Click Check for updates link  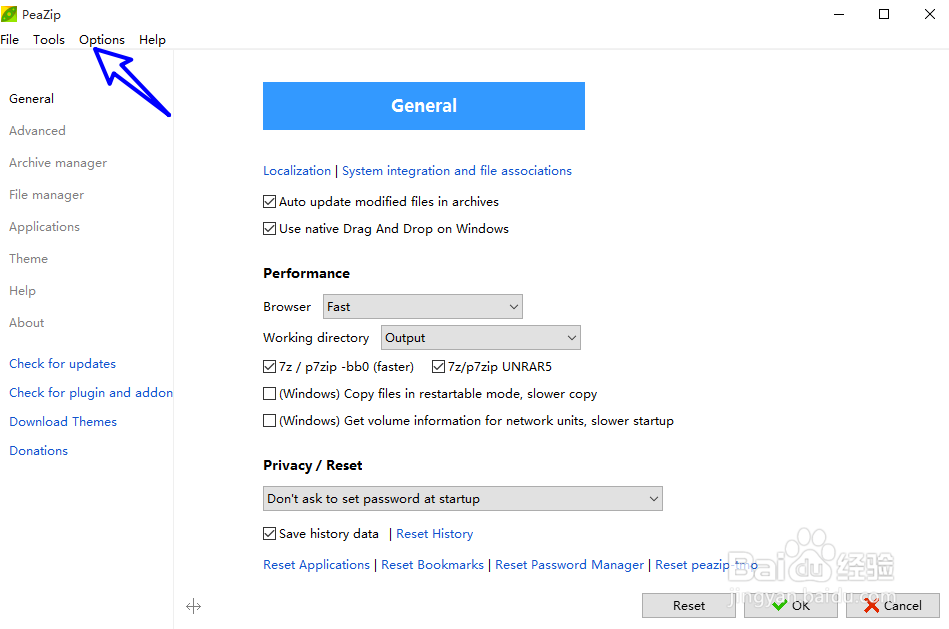62,364
